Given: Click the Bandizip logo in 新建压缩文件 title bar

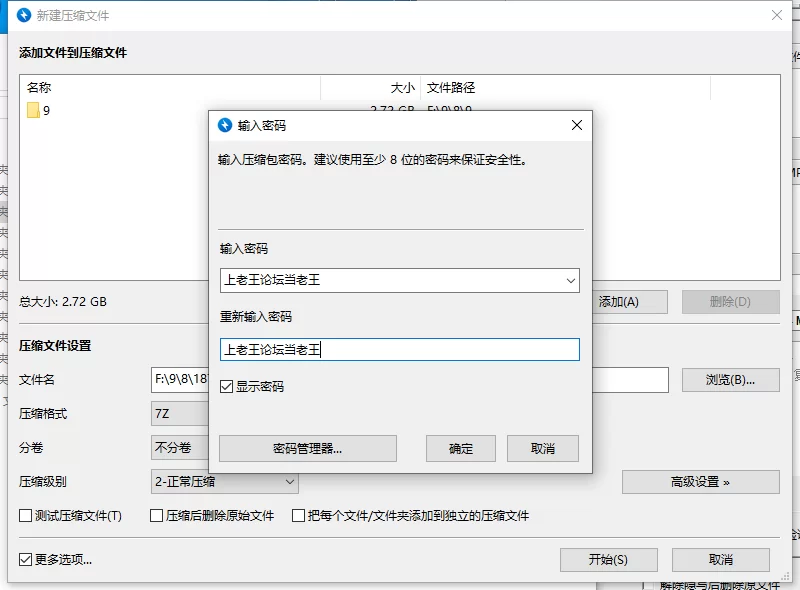Looking at the screenshot, I should (24, 15).
